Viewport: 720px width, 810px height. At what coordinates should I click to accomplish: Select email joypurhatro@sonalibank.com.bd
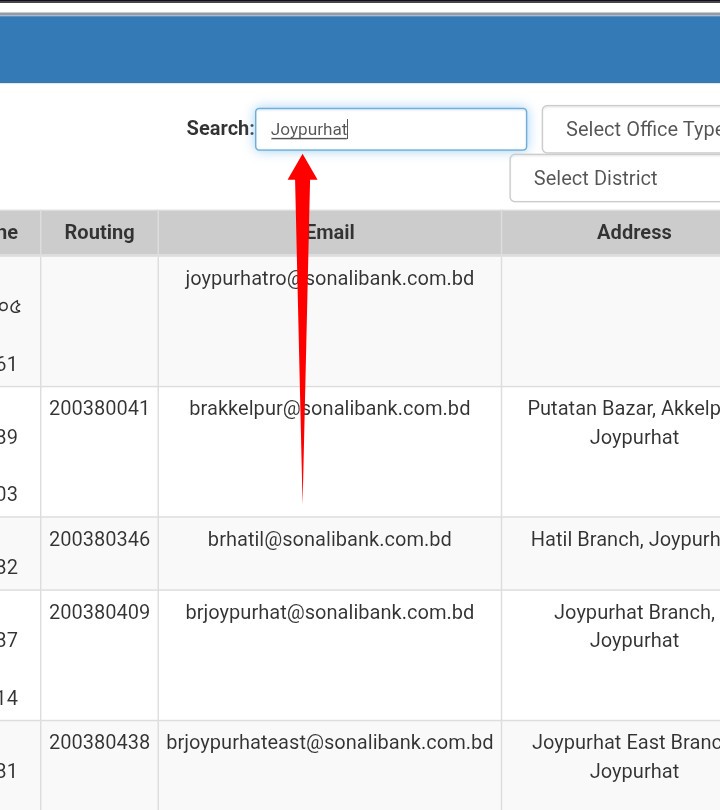(x=330, y=278)
